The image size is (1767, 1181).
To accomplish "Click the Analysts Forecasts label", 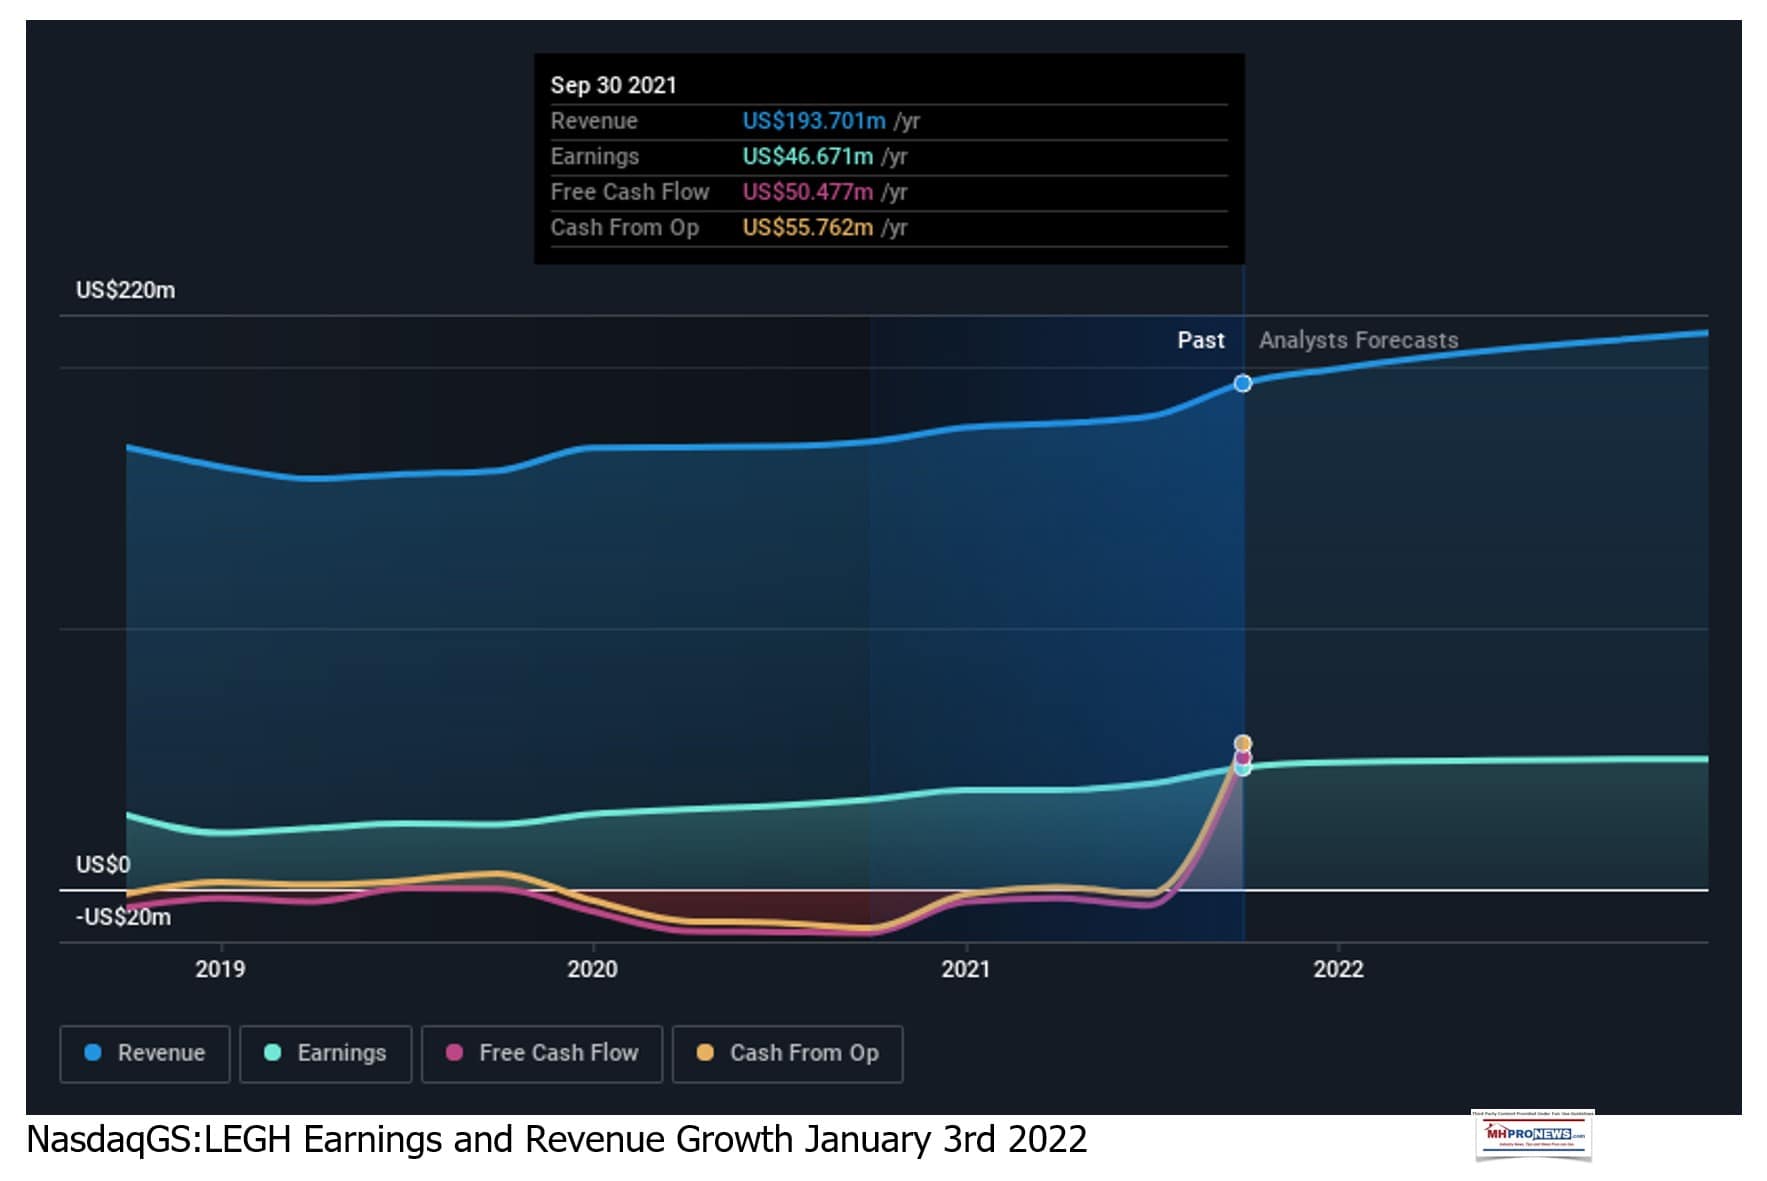I will tap(1358, 340).
